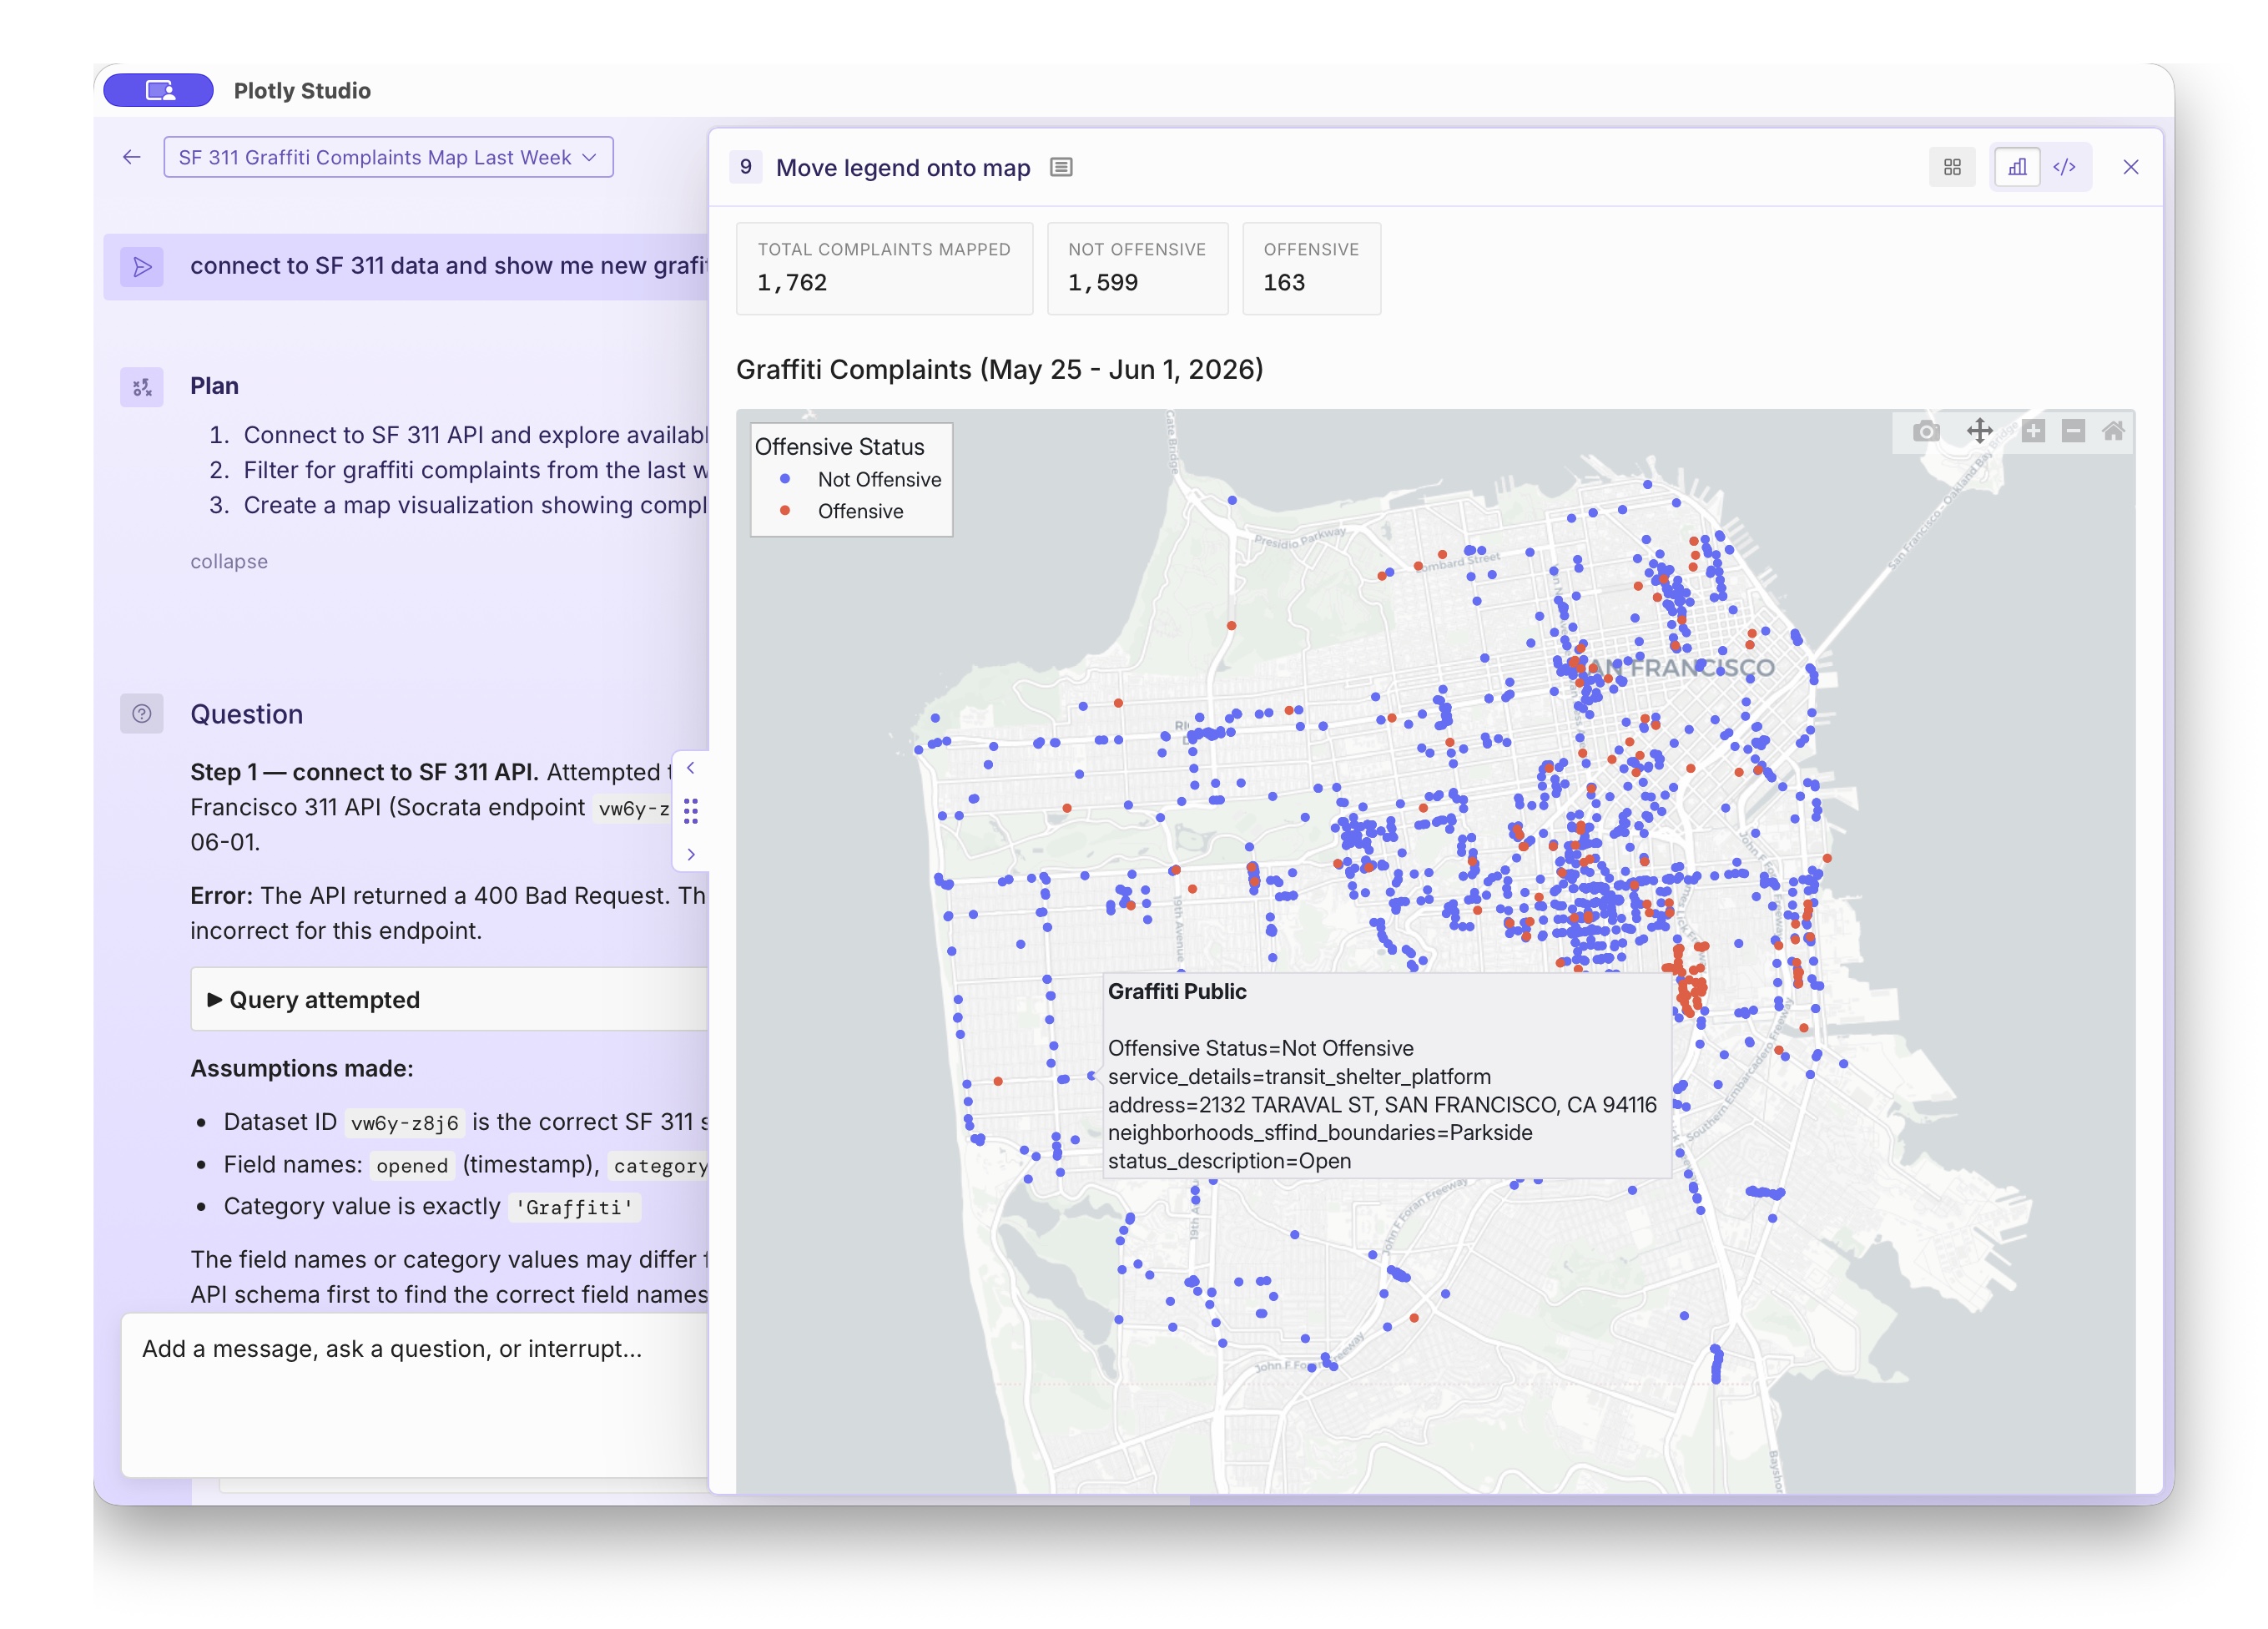Screen dimensions: 2268x1629
Task: Select the pan tool in map modebar
Action: [1979, 431]
